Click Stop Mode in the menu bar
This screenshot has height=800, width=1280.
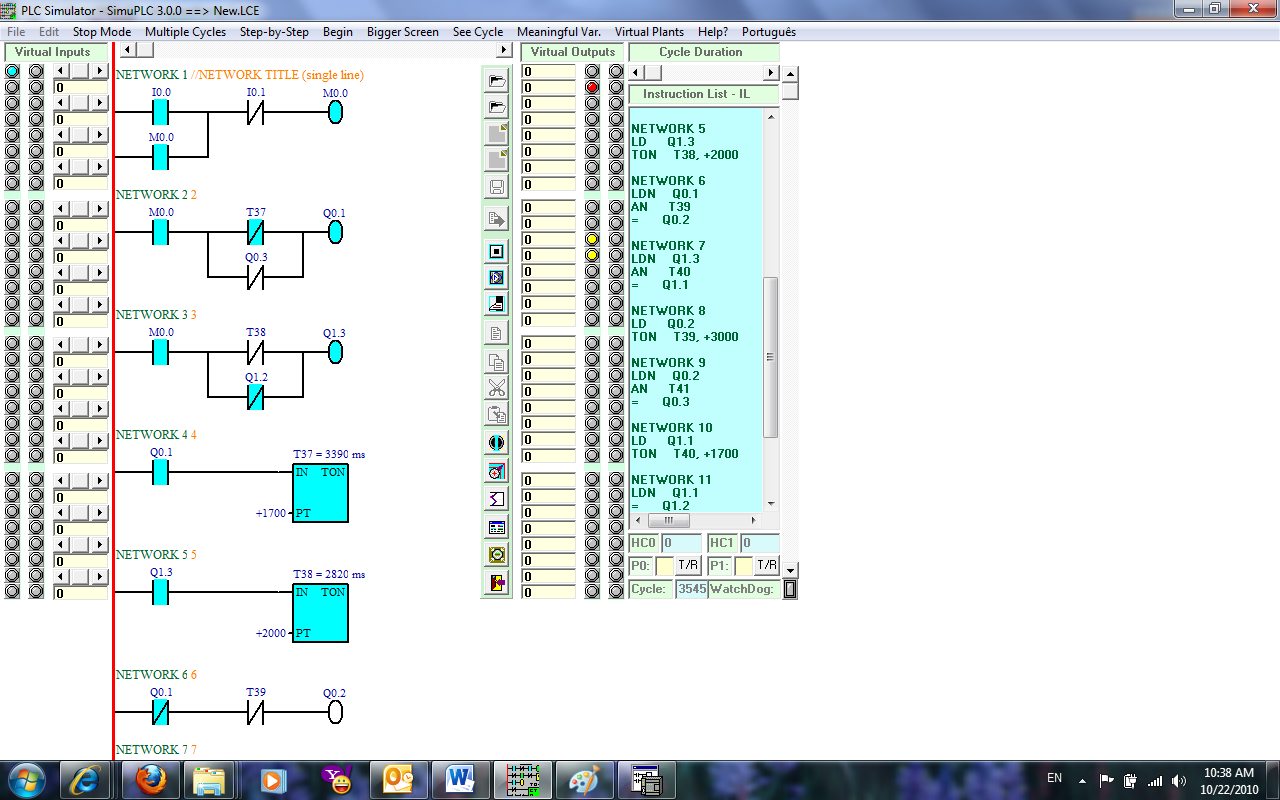tap(101, 32)
